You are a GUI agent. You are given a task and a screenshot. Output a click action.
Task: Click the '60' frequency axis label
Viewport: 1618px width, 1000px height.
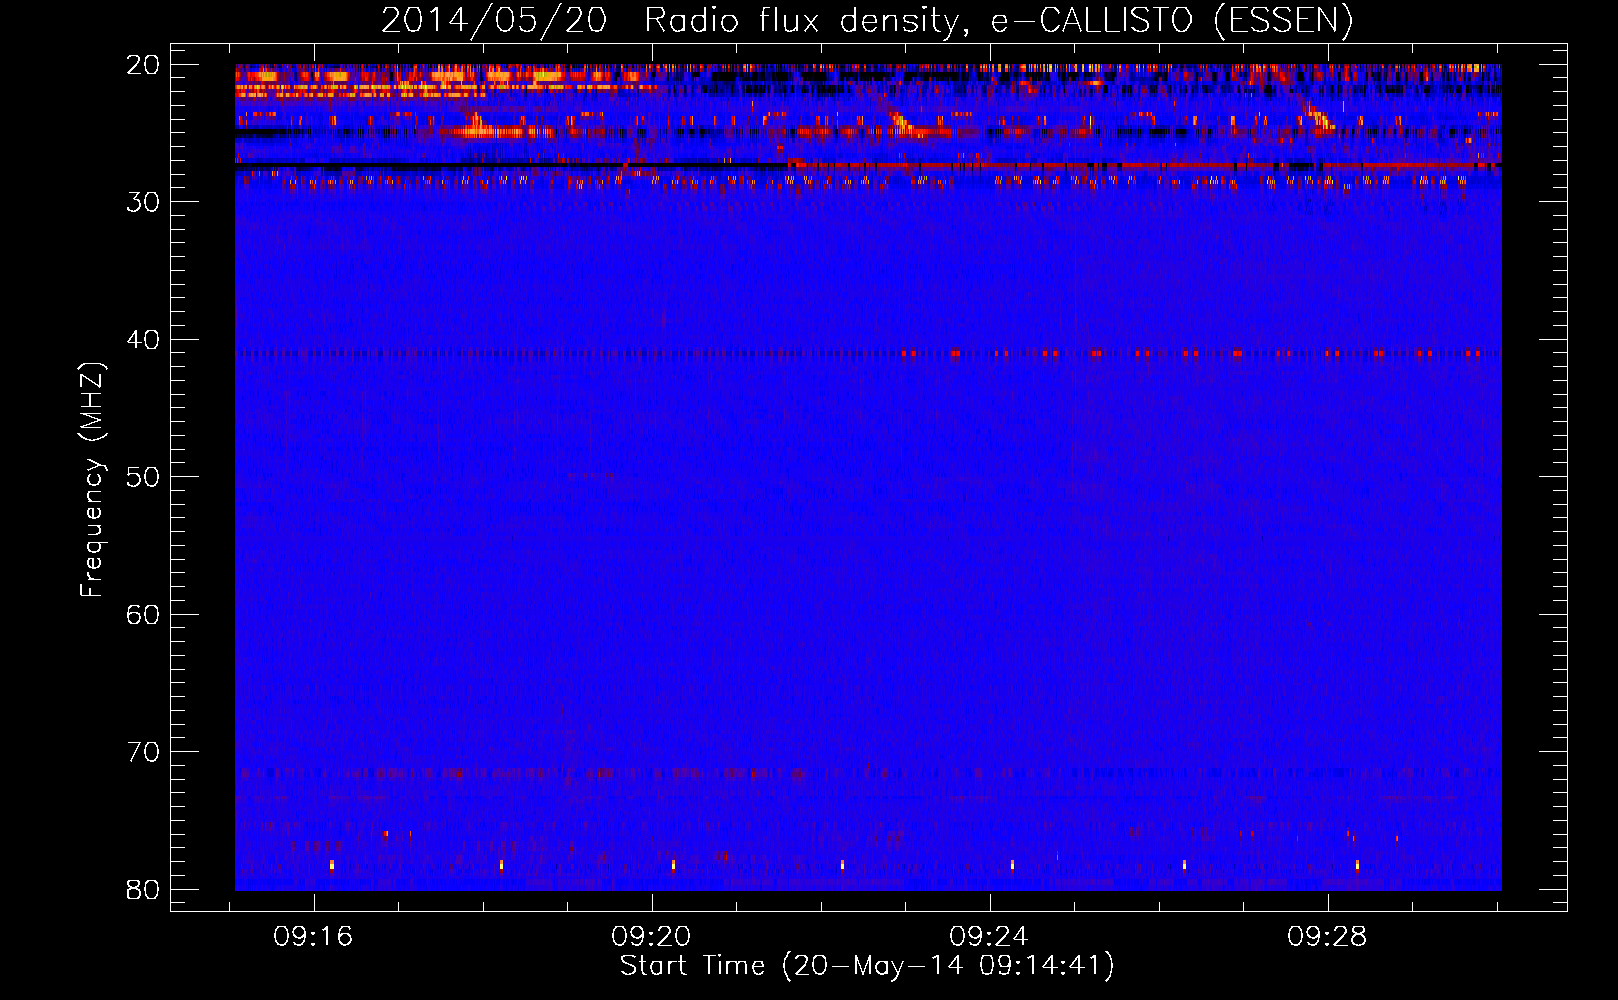(143, 615)
